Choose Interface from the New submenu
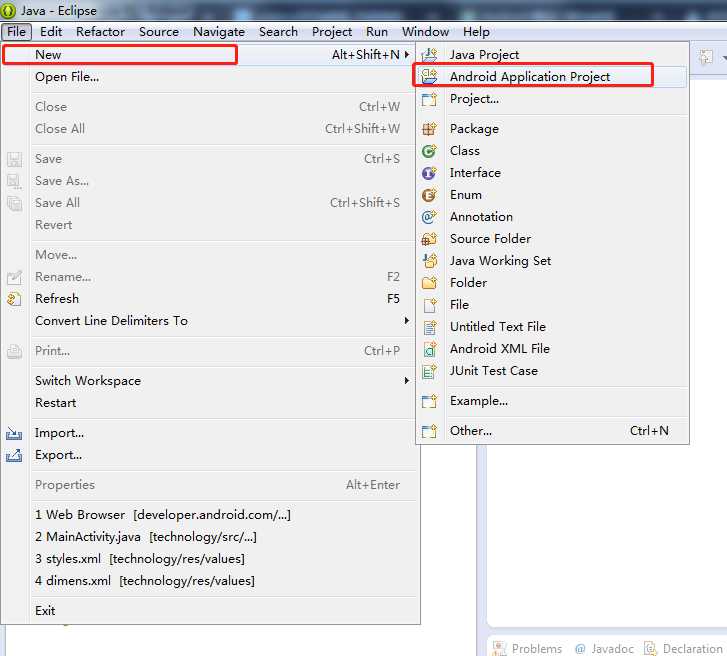 (552, 173)
